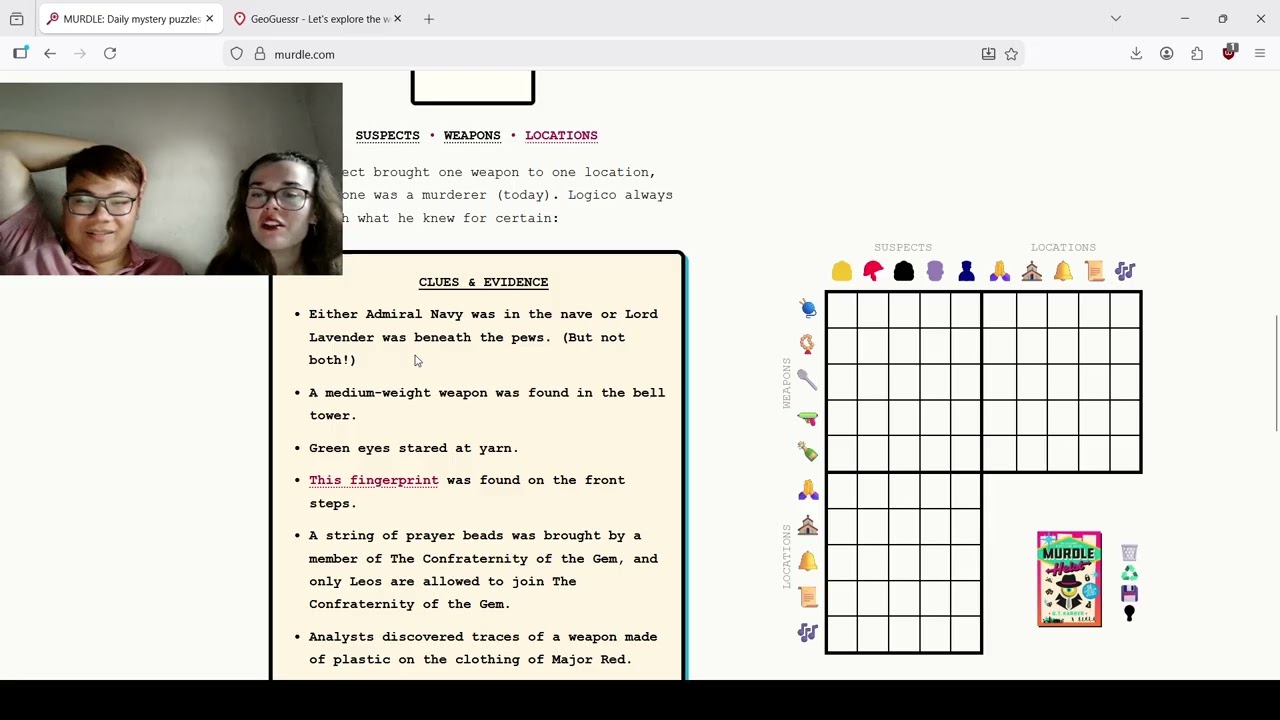This screenshot has width=1280, height=720.
Task: Click the champagne bottle weapon icon
Action: pos(808,453)
